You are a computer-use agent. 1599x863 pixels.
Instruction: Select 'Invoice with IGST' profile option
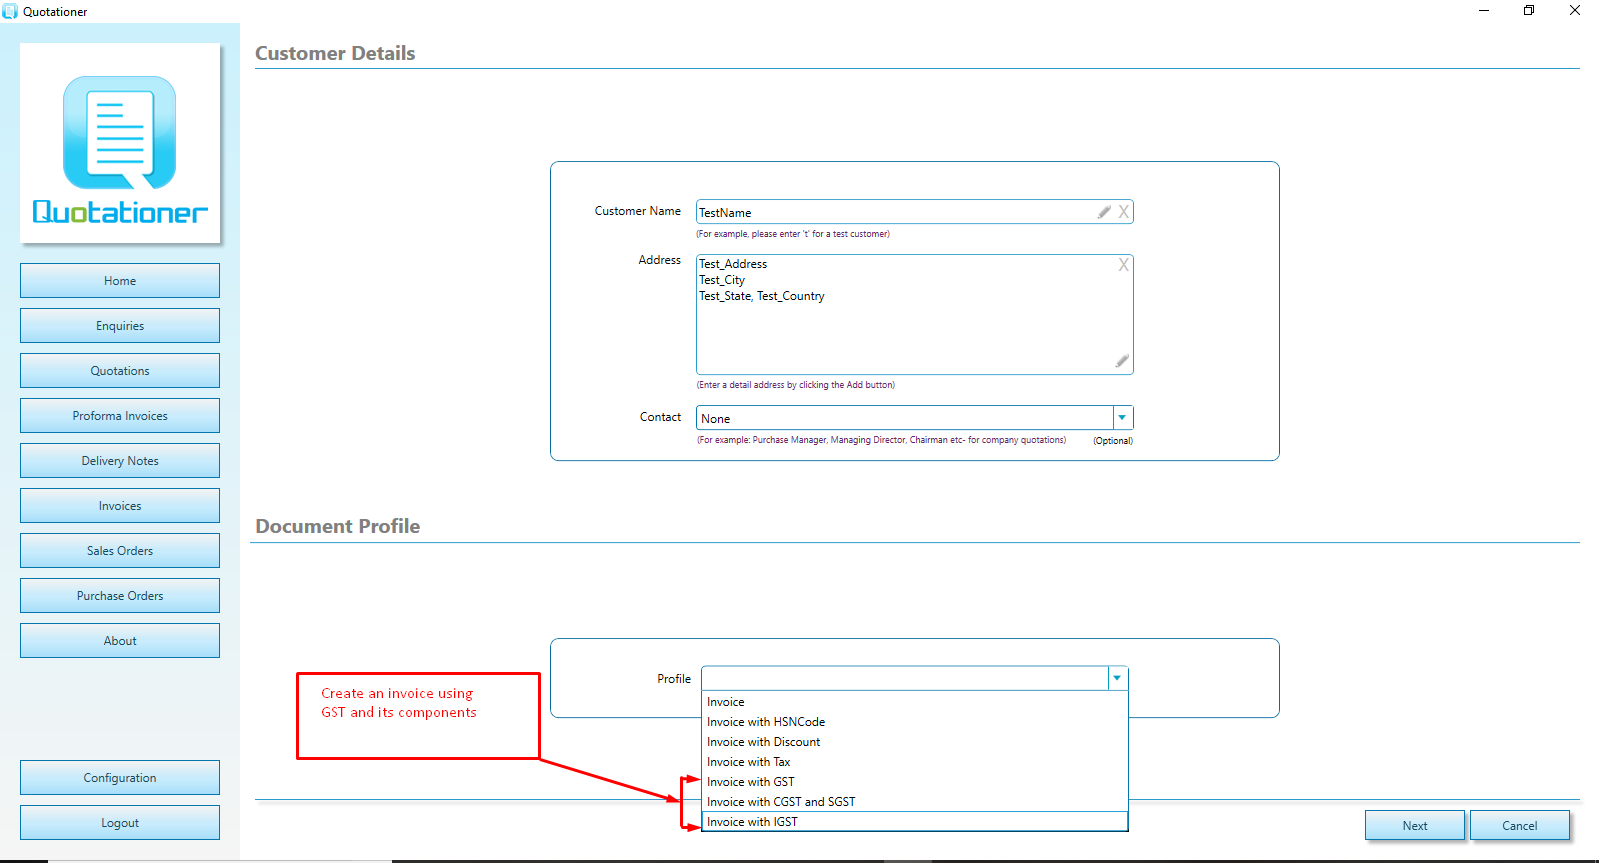tap(915, 822)
